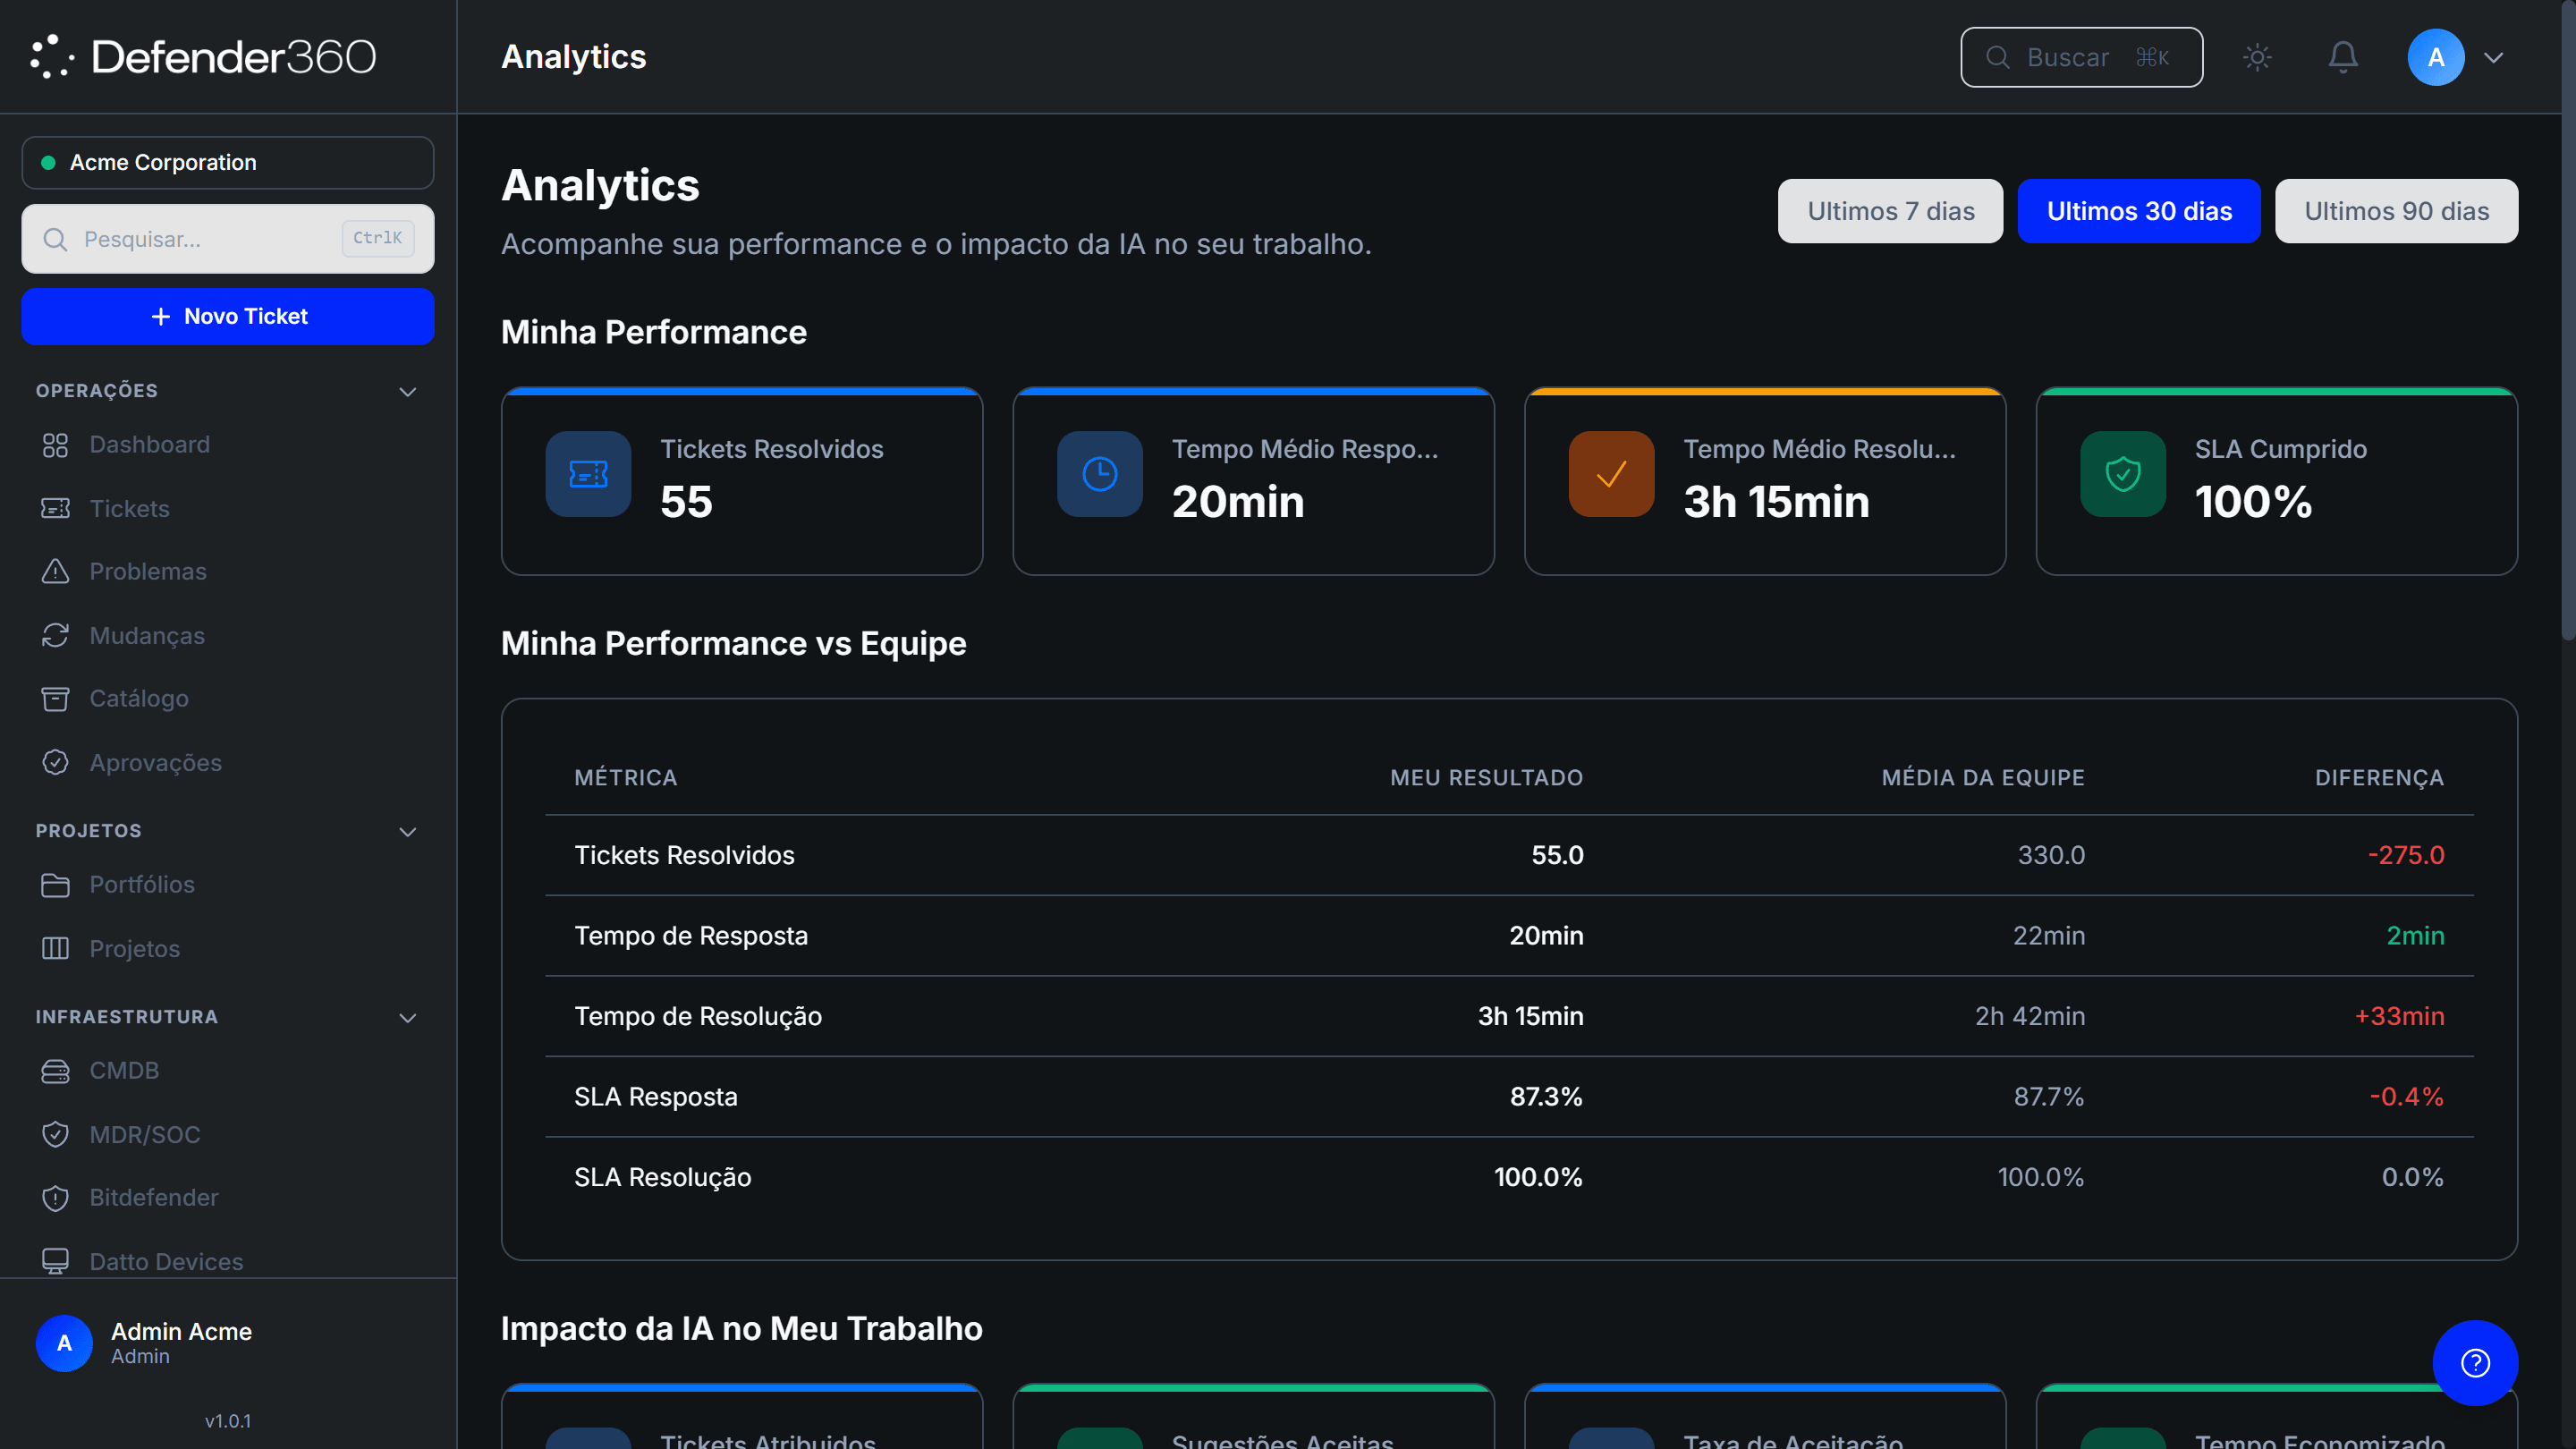The image size is (2576, 1449).
Task: Collapse the Infraestrutura section
Action: [x=407, y=1017]
